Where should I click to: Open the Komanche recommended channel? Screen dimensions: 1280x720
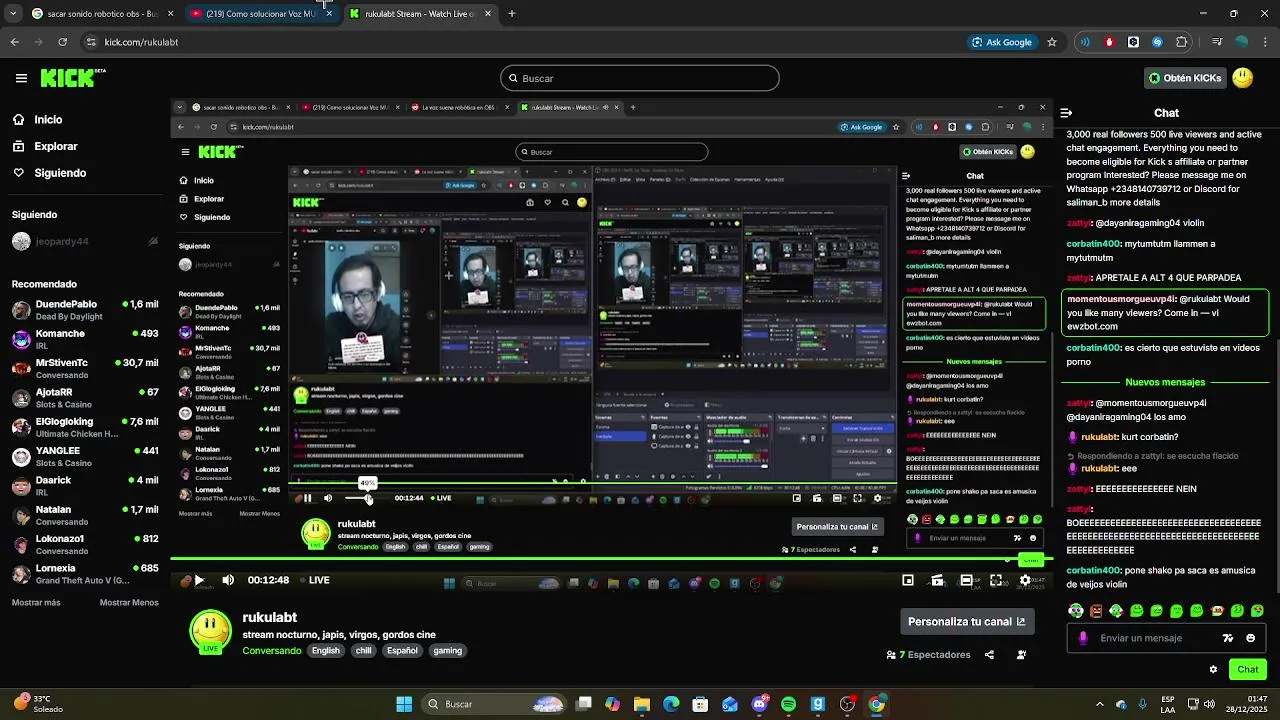pos(84,339)
